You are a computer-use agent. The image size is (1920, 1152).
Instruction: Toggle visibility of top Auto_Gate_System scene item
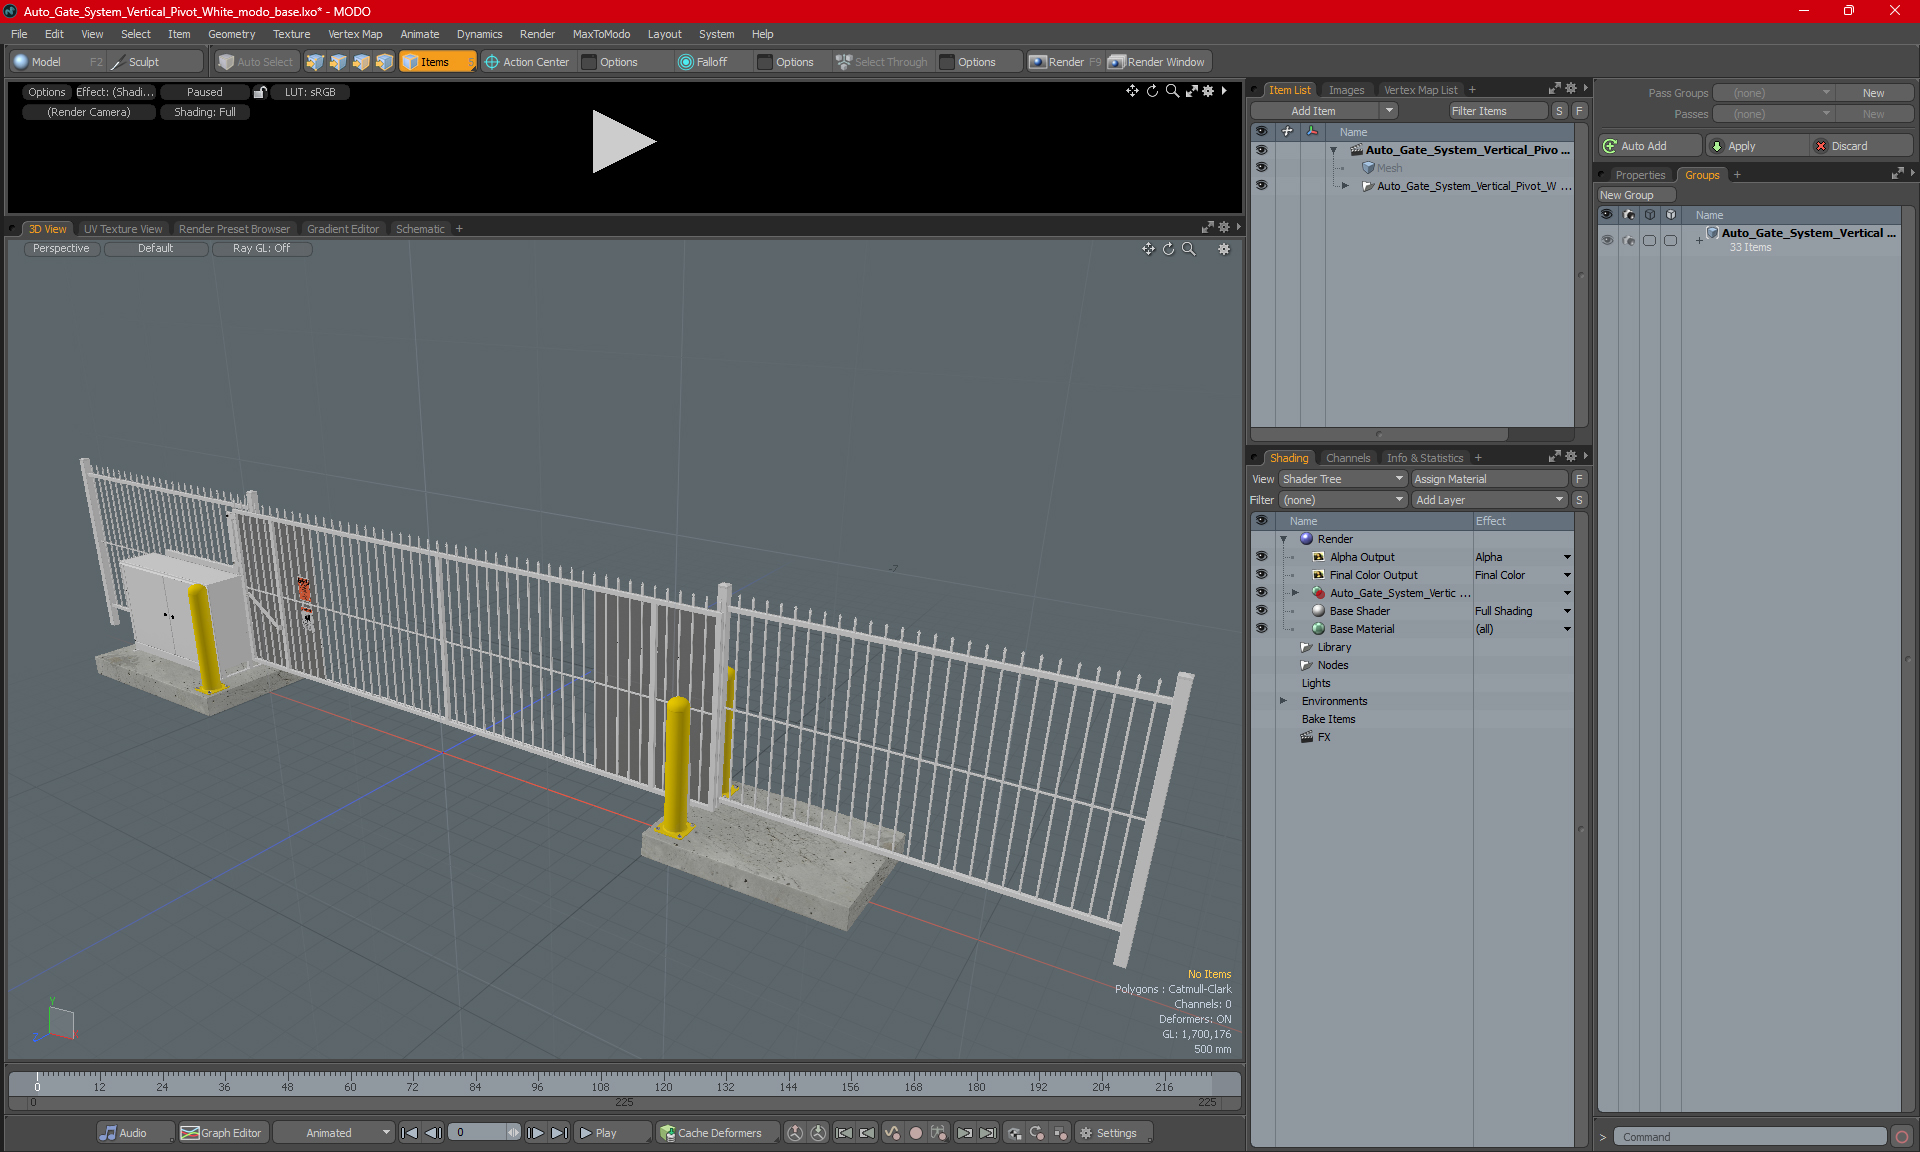[1261, 150]
